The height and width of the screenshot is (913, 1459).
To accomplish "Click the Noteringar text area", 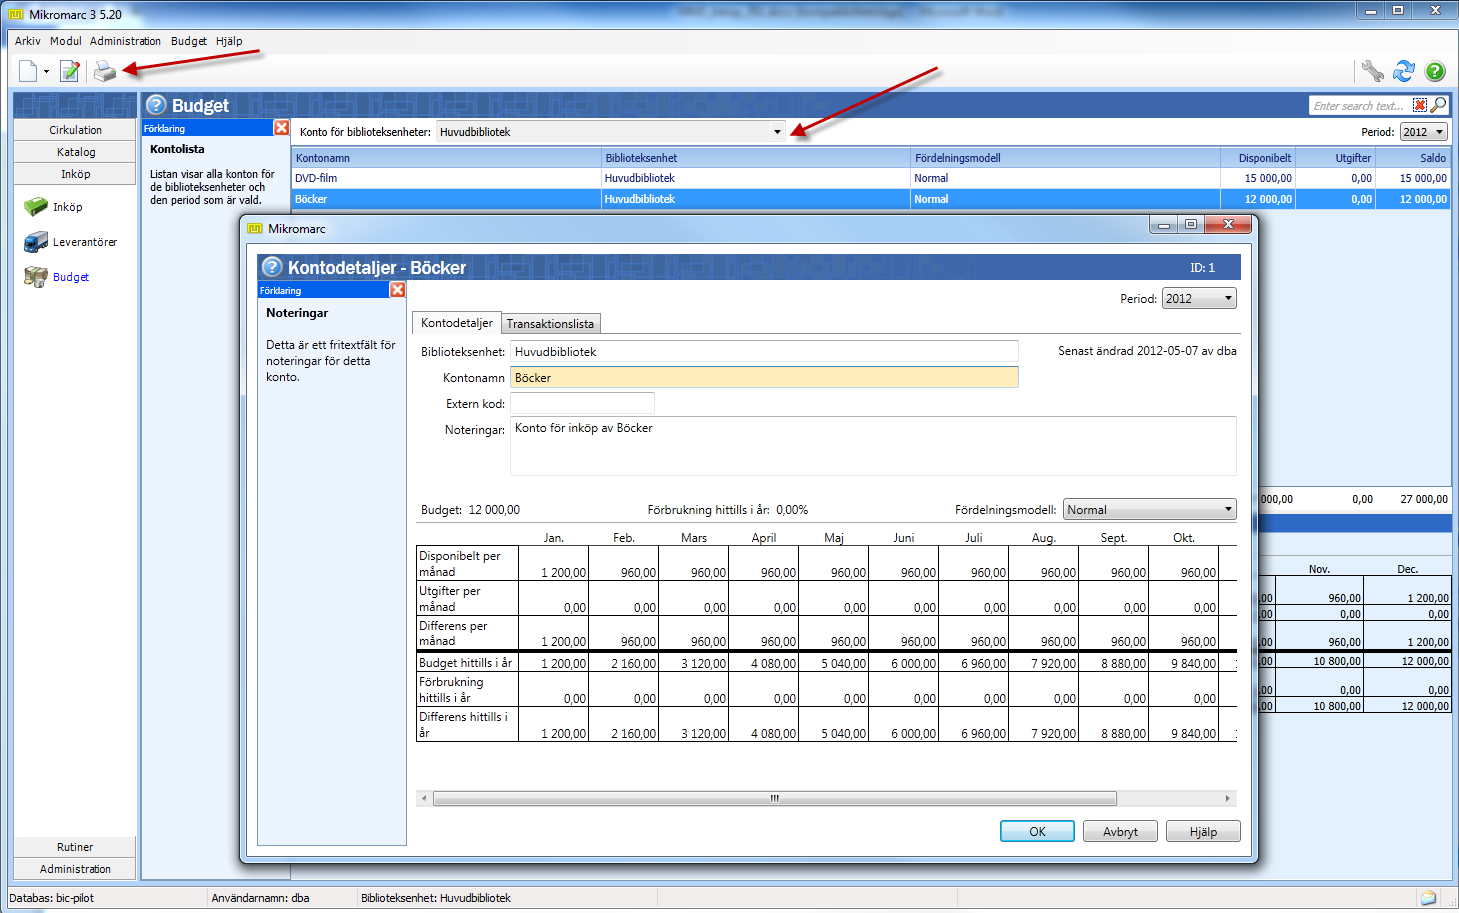I will point(873,446).
